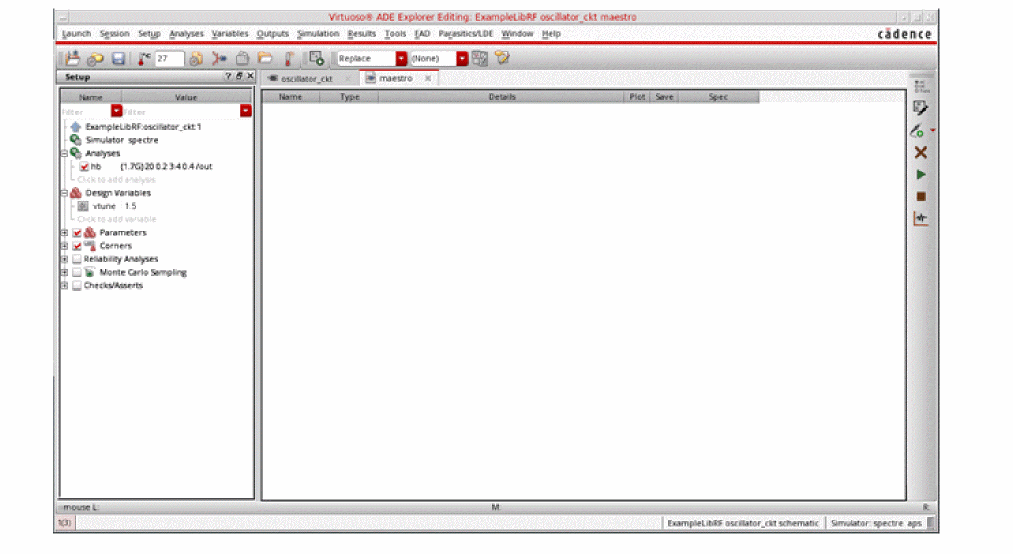
Task: Open the Setup menu in menu bar
Action: click(149, 34)
